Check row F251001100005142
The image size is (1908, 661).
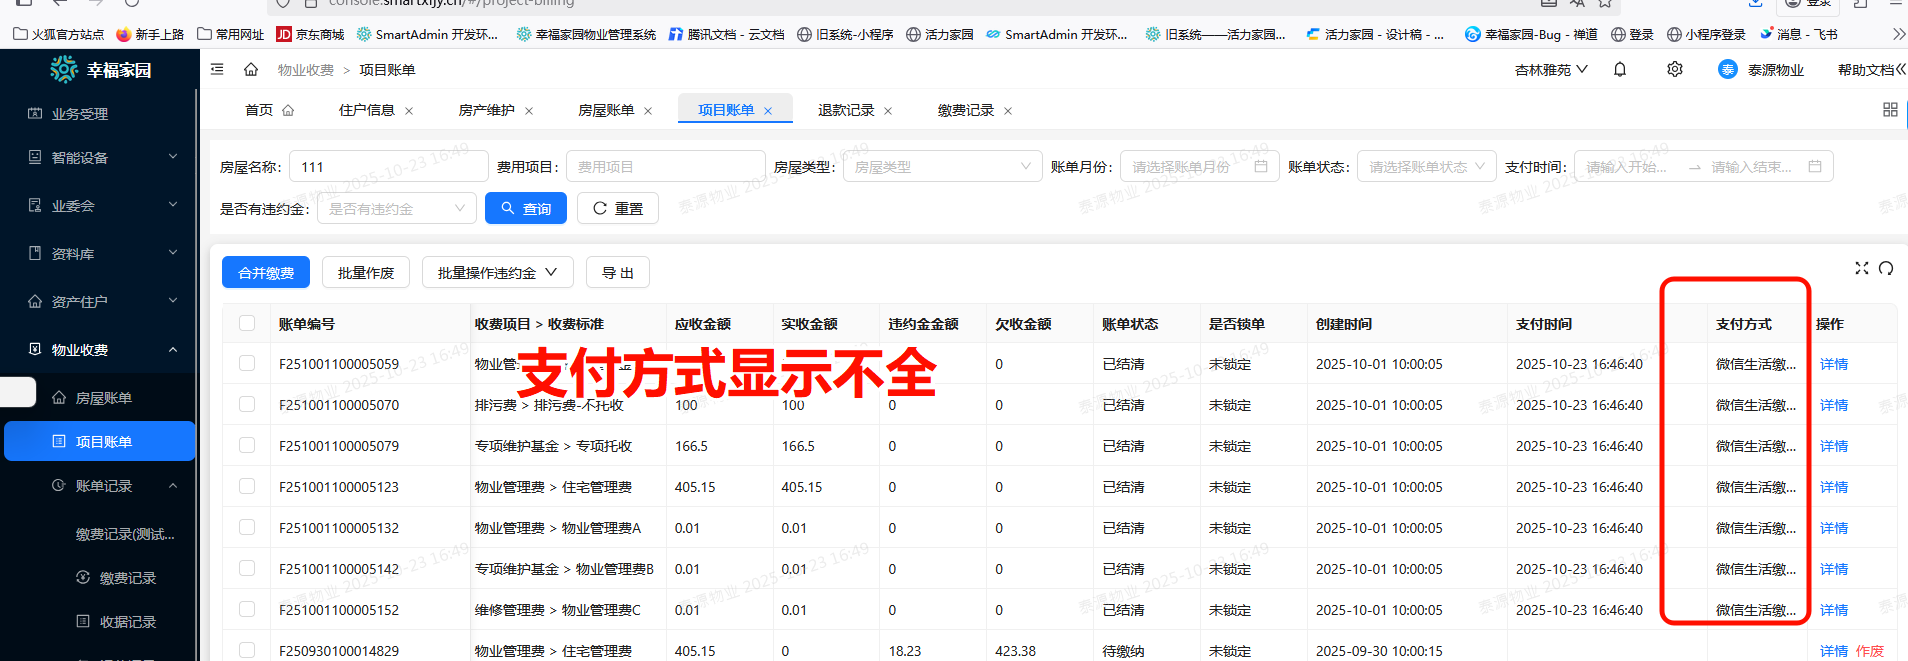click(247, 568)
